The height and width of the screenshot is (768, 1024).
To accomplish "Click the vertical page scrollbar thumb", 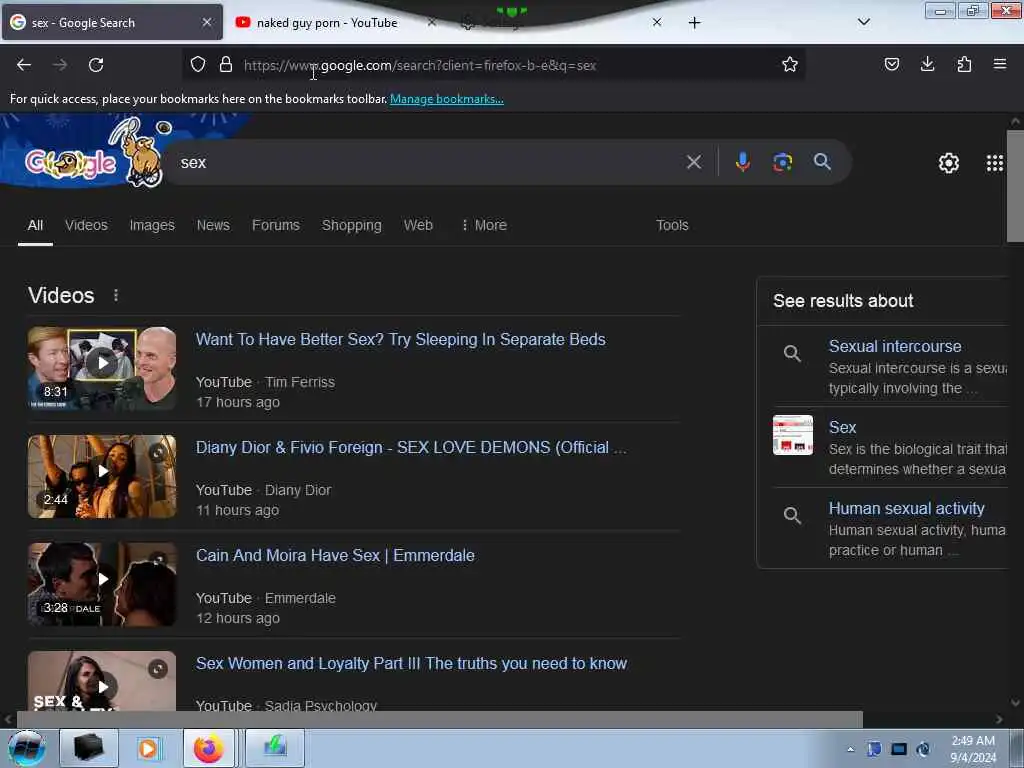I will pyautogui.click(x=1015, y=186).
